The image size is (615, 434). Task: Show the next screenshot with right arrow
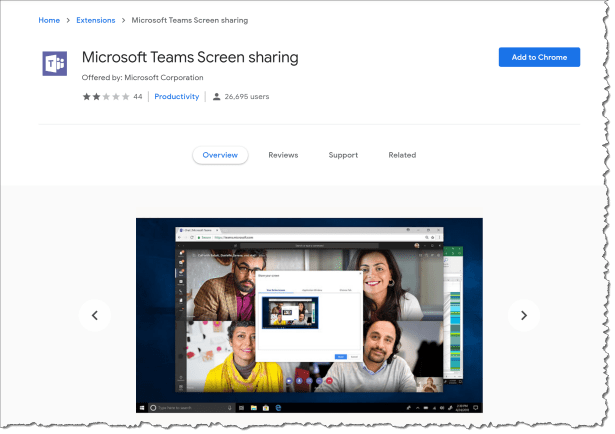[x=524, y=315]
